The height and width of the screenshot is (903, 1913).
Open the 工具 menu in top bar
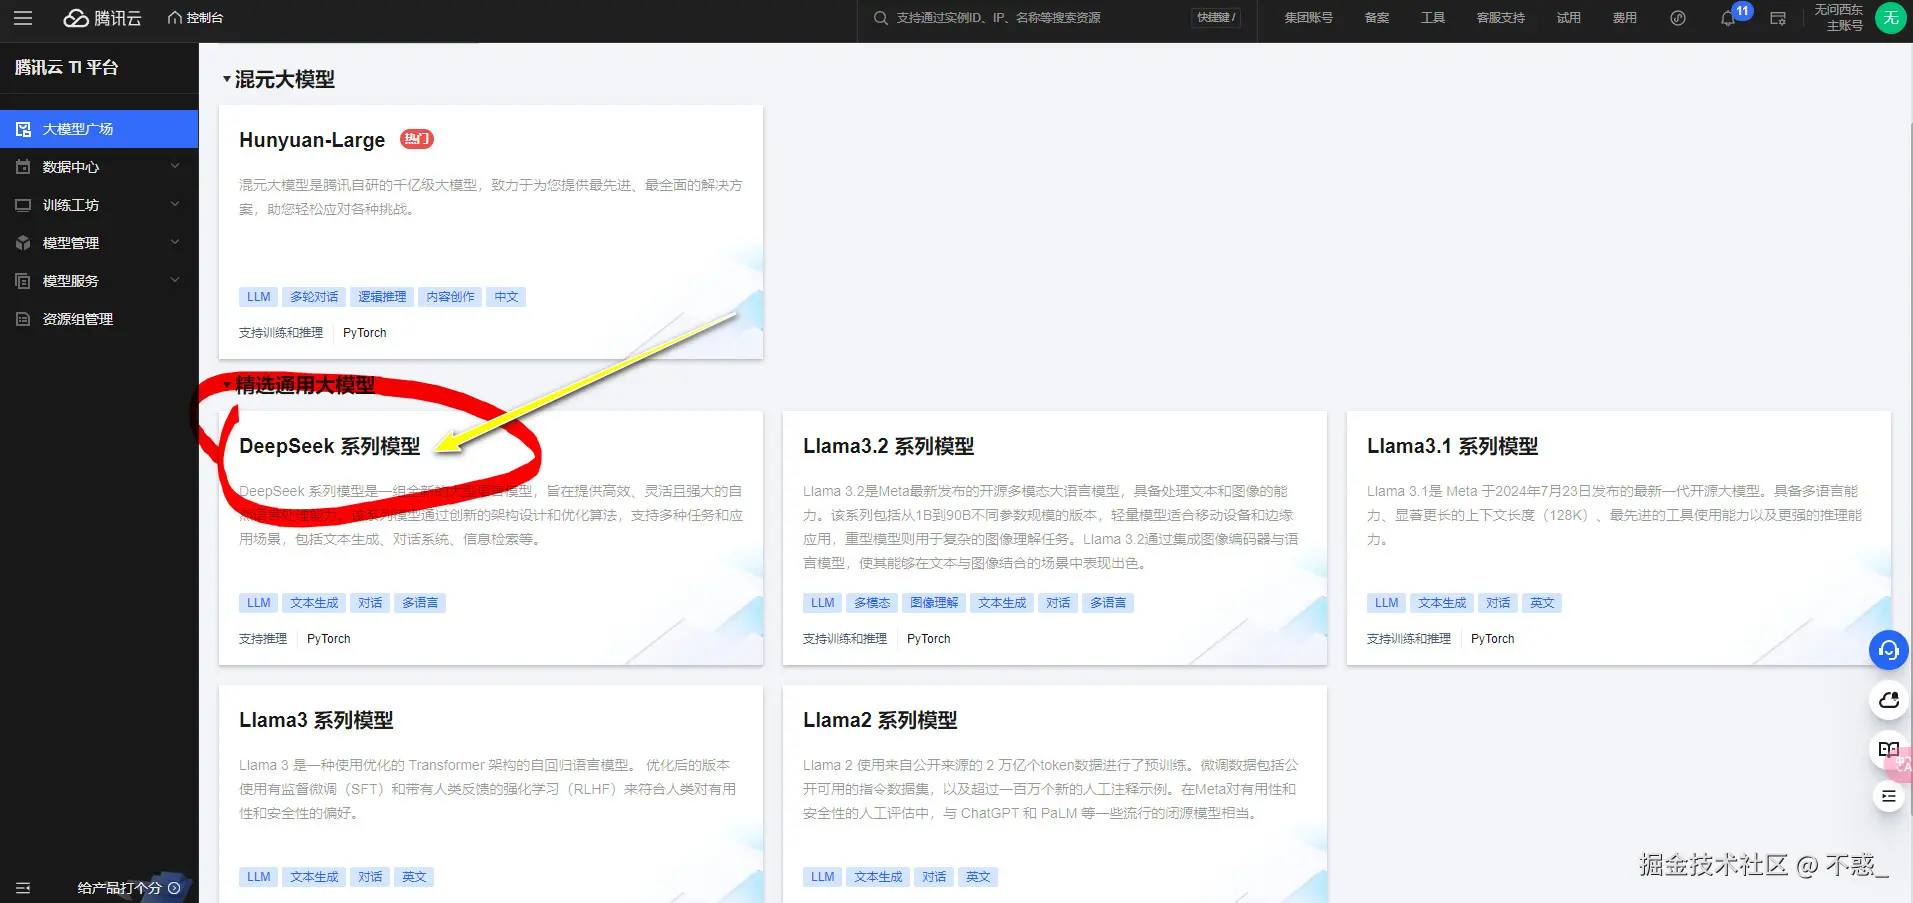click(x=1432, y=18)
